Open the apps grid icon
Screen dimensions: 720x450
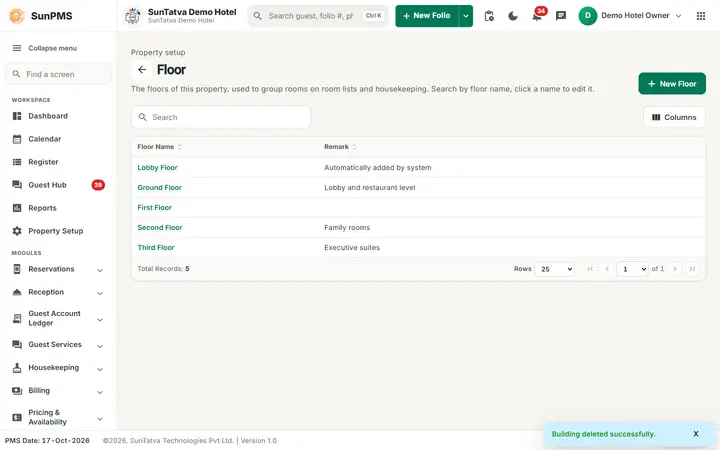point(701,16)
